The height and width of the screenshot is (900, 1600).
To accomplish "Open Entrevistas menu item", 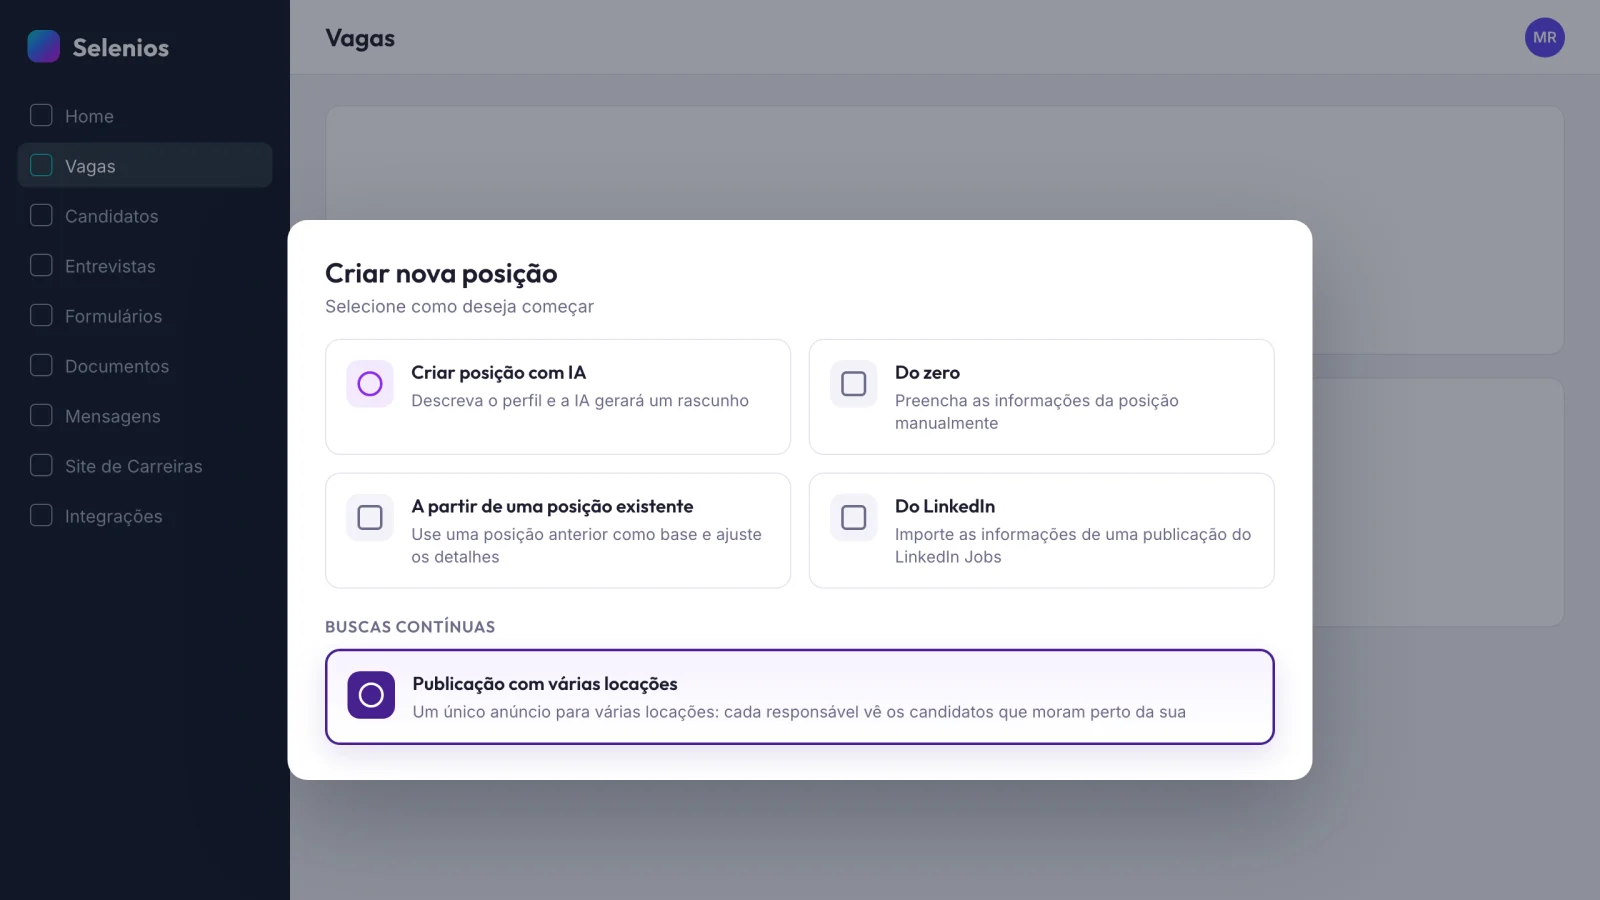I will (145, 266).
